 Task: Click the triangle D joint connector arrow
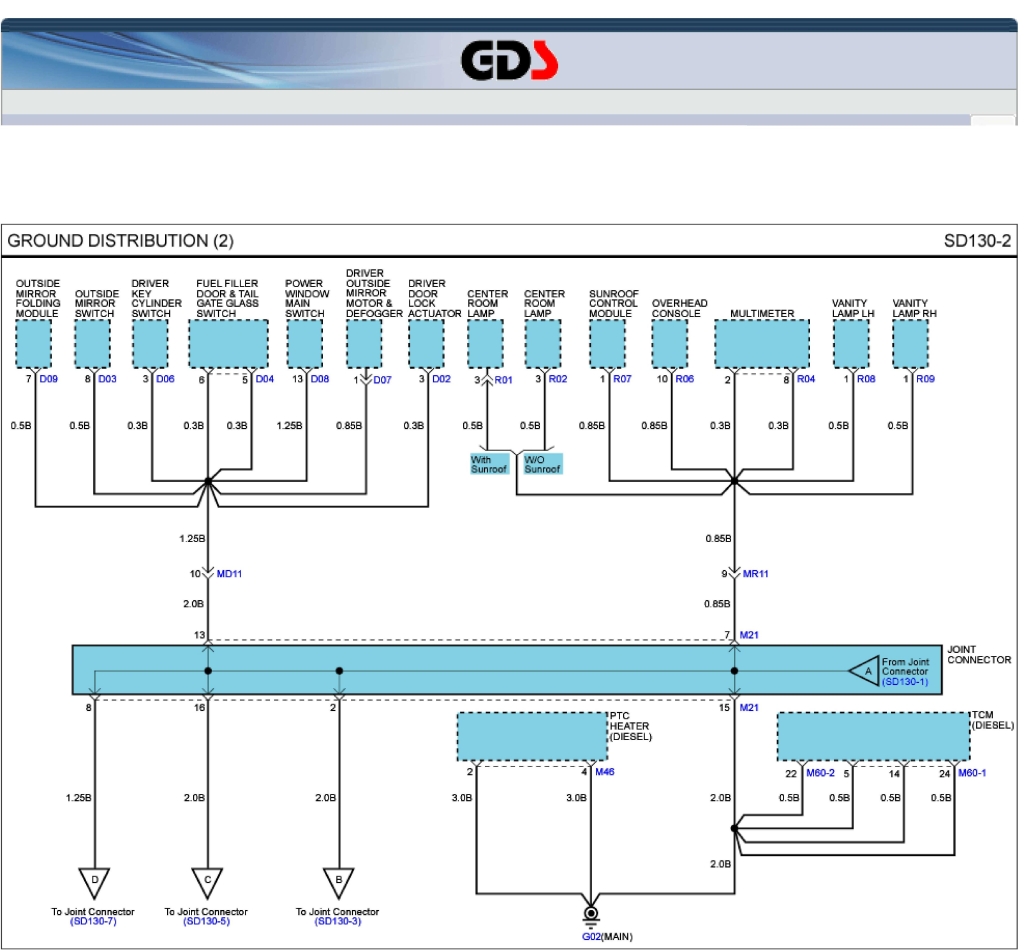pos(94,881)
